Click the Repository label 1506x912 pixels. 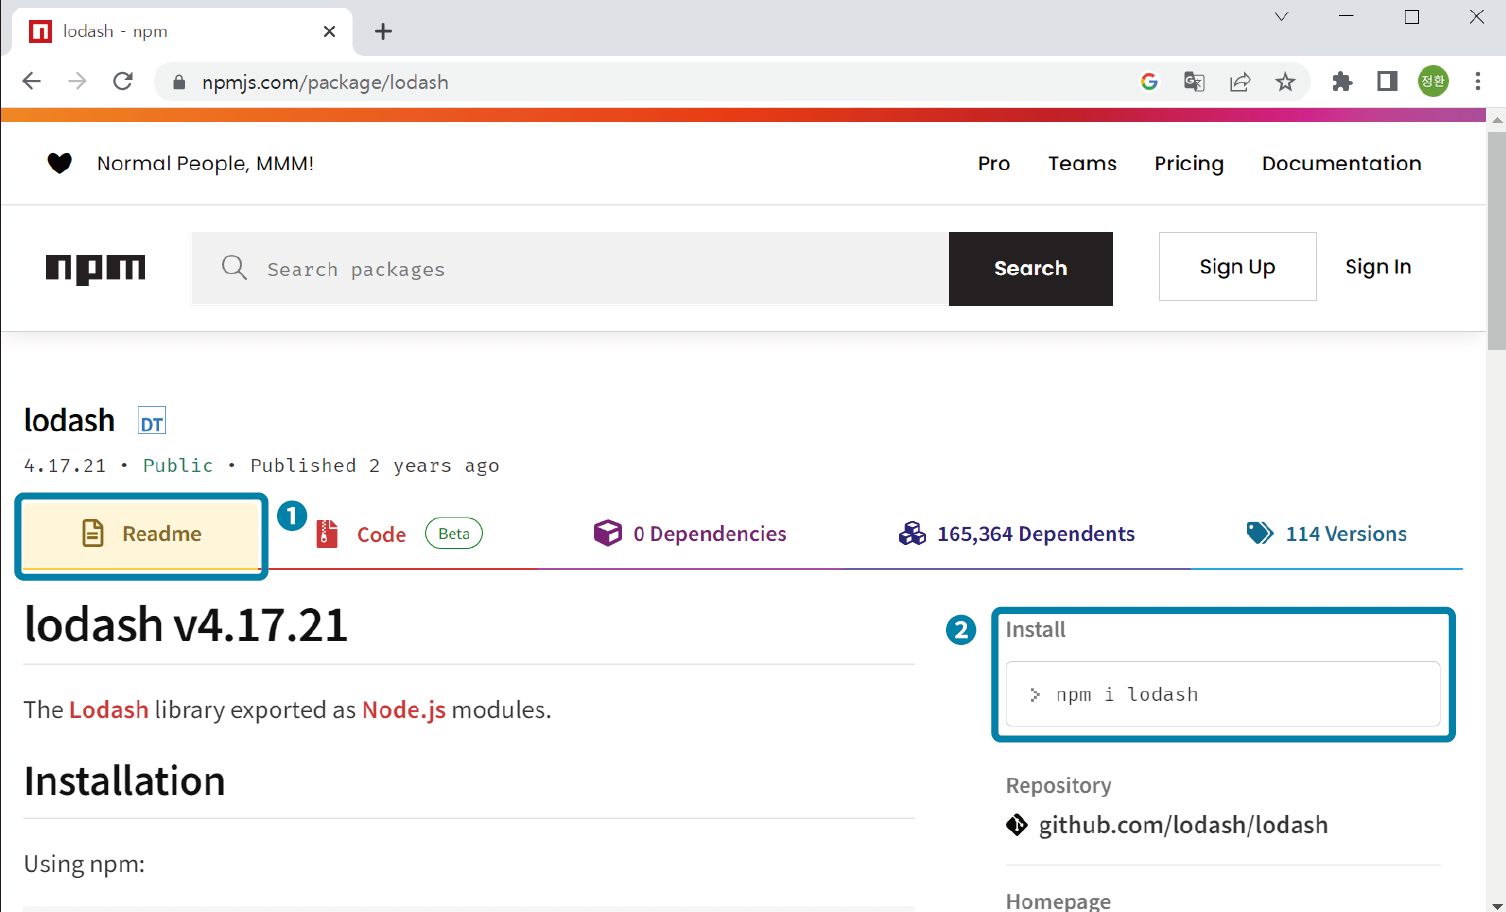(1059, 786)
